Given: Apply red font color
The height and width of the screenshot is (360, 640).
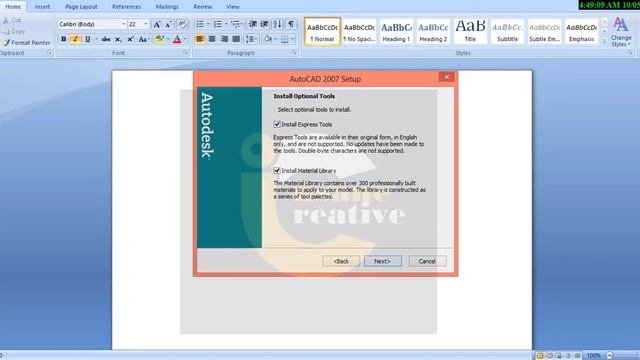Looking at the screenshot, I should 177,39.
